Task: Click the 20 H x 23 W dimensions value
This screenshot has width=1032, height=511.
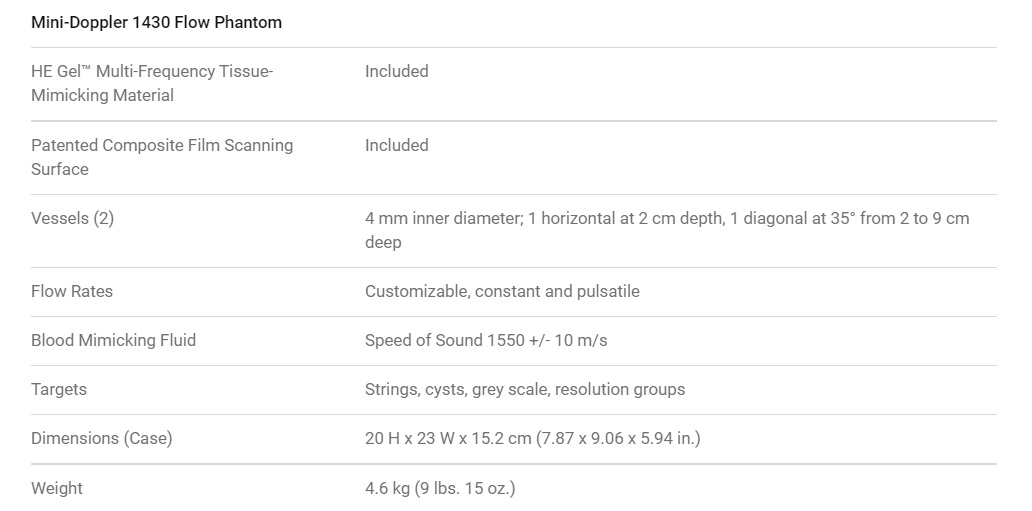Action: pyautogui.click(x=533, y=439)
